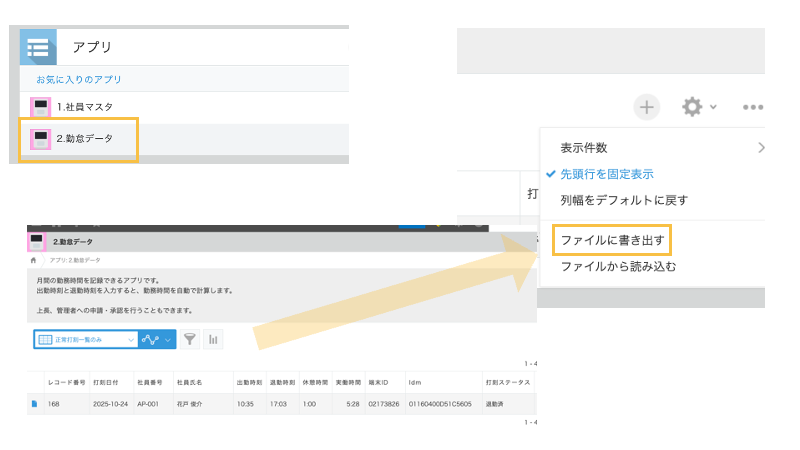Expand the 表示件数 submenu
Viewport: 800px width, 450px height.
tap(760, 148)
